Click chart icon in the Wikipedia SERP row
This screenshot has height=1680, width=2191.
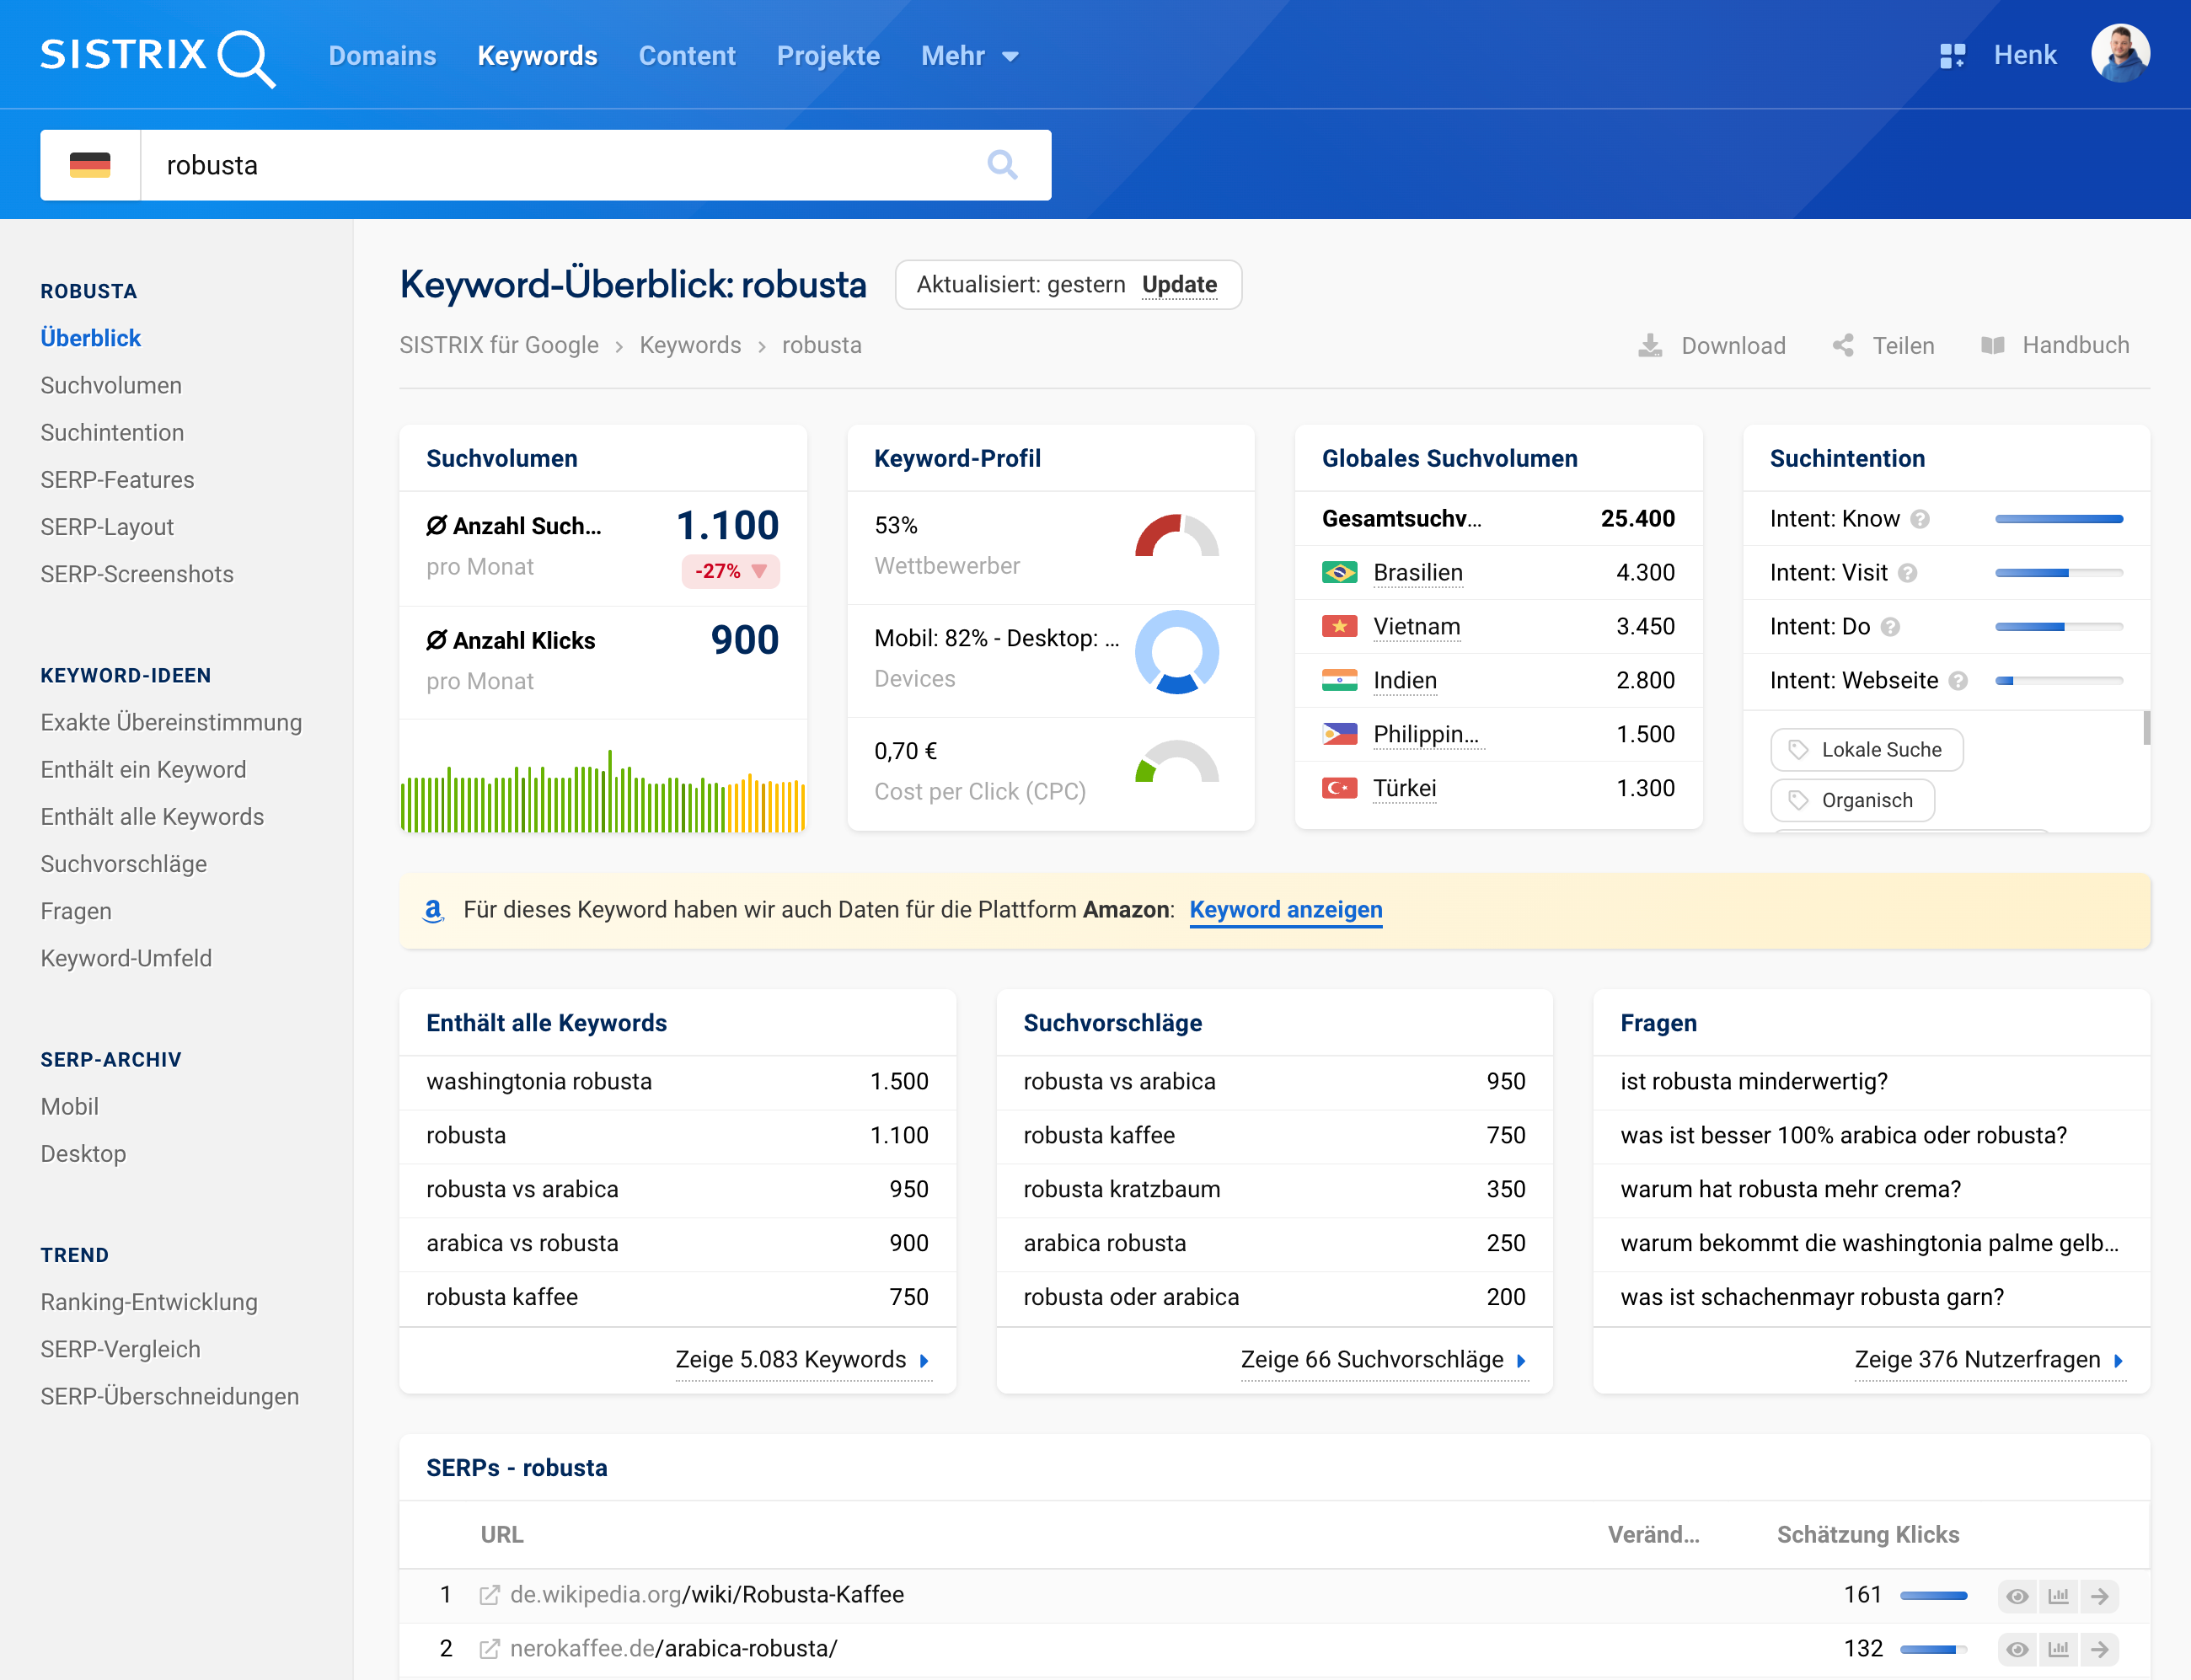click(2058, 1595)
